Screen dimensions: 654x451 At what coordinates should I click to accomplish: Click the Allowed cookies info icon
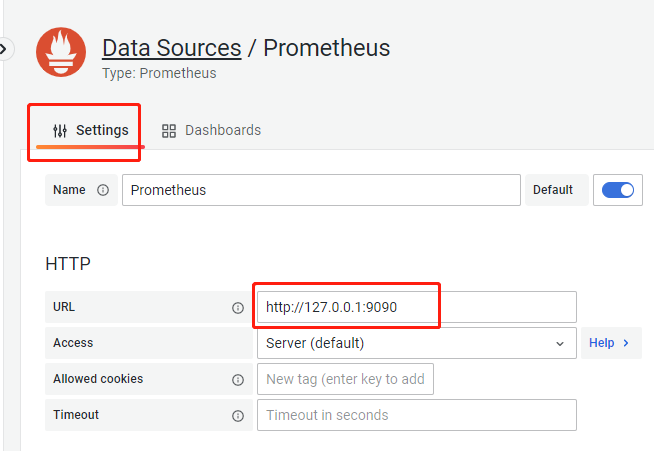(x=238, y=380)
